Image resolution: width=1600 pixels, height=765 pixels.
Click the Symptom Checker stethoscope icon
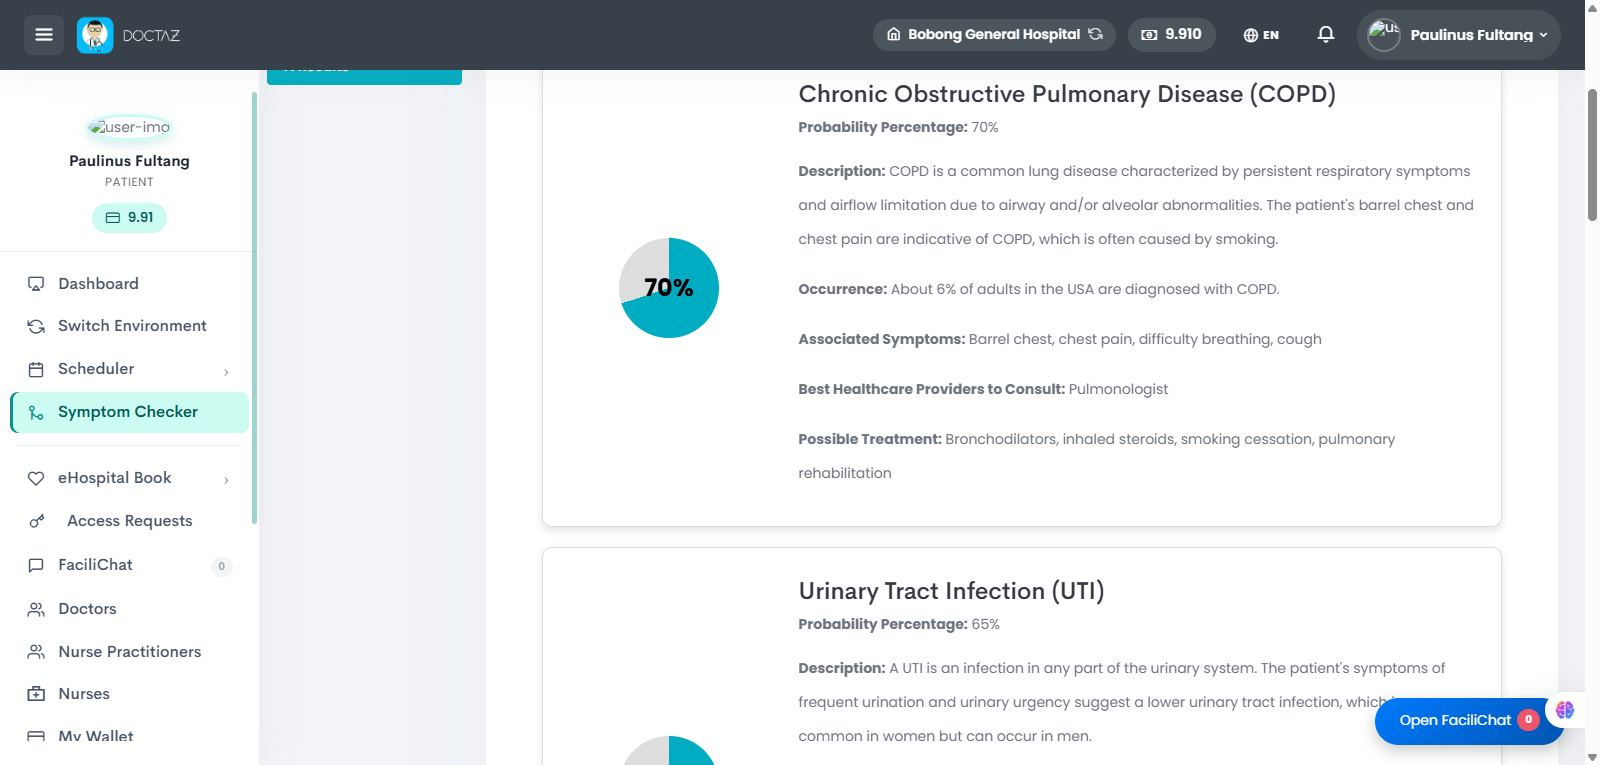pyautogui.click(x=36, y=413)
